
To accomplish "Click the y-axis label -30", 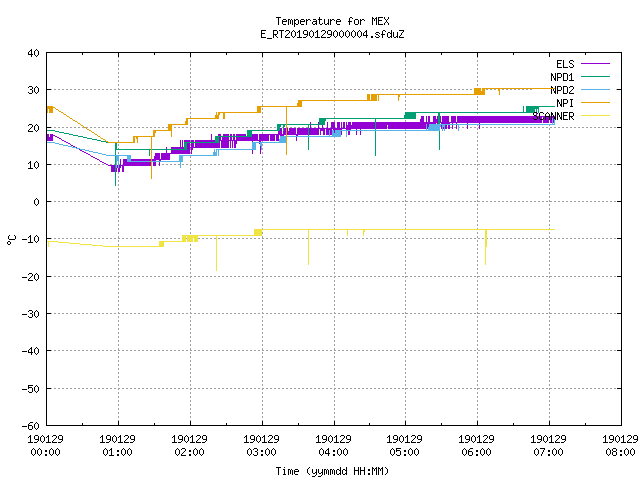I will click(x=31, y=313).
